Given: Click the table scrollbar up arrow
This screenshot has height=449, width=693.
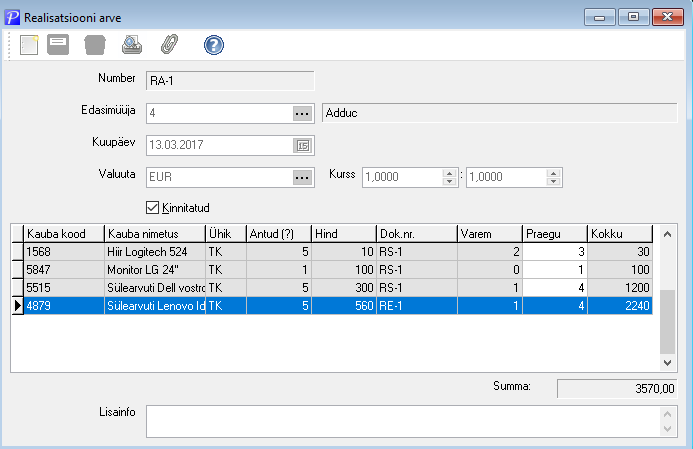Looking at the screenshot, I should pos(667,234).
